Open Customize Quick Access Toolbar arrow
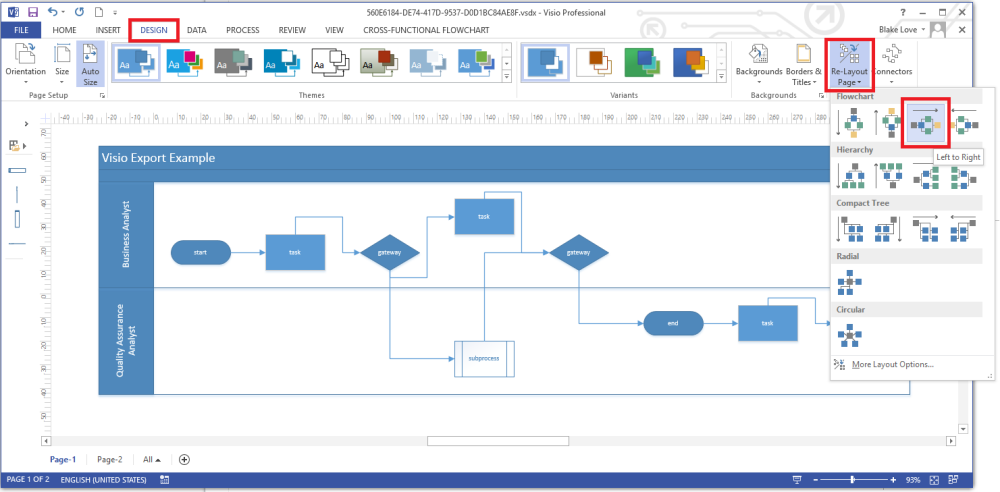 click(x=115, y=13)
